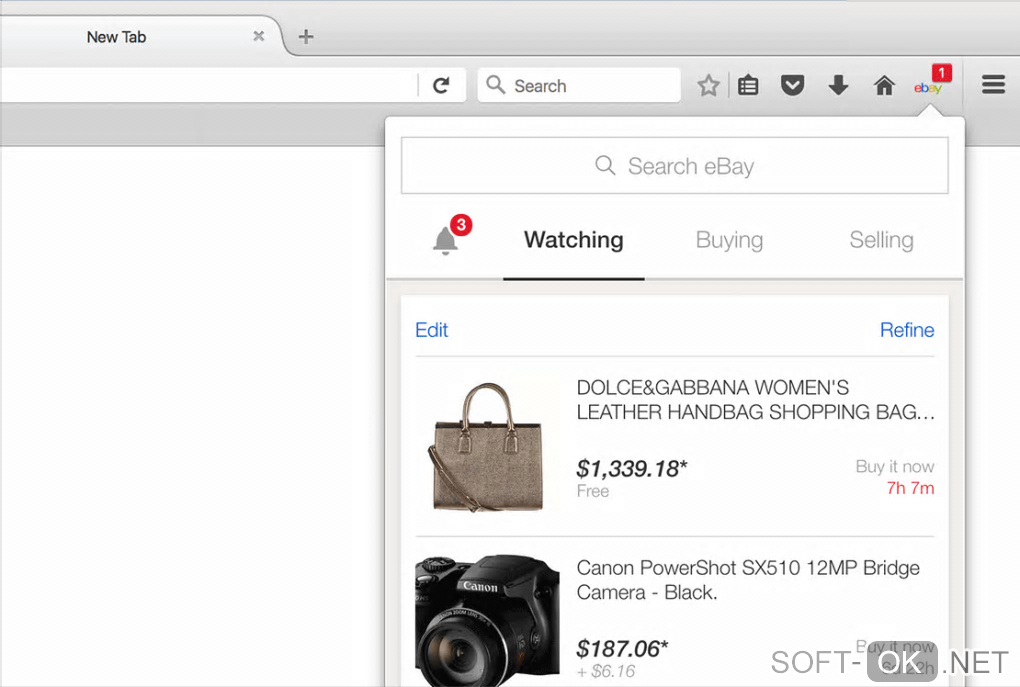This screenshot has width=1020, height=687.
Task: Open a new tab with plus button
Action: coord(306,36)
